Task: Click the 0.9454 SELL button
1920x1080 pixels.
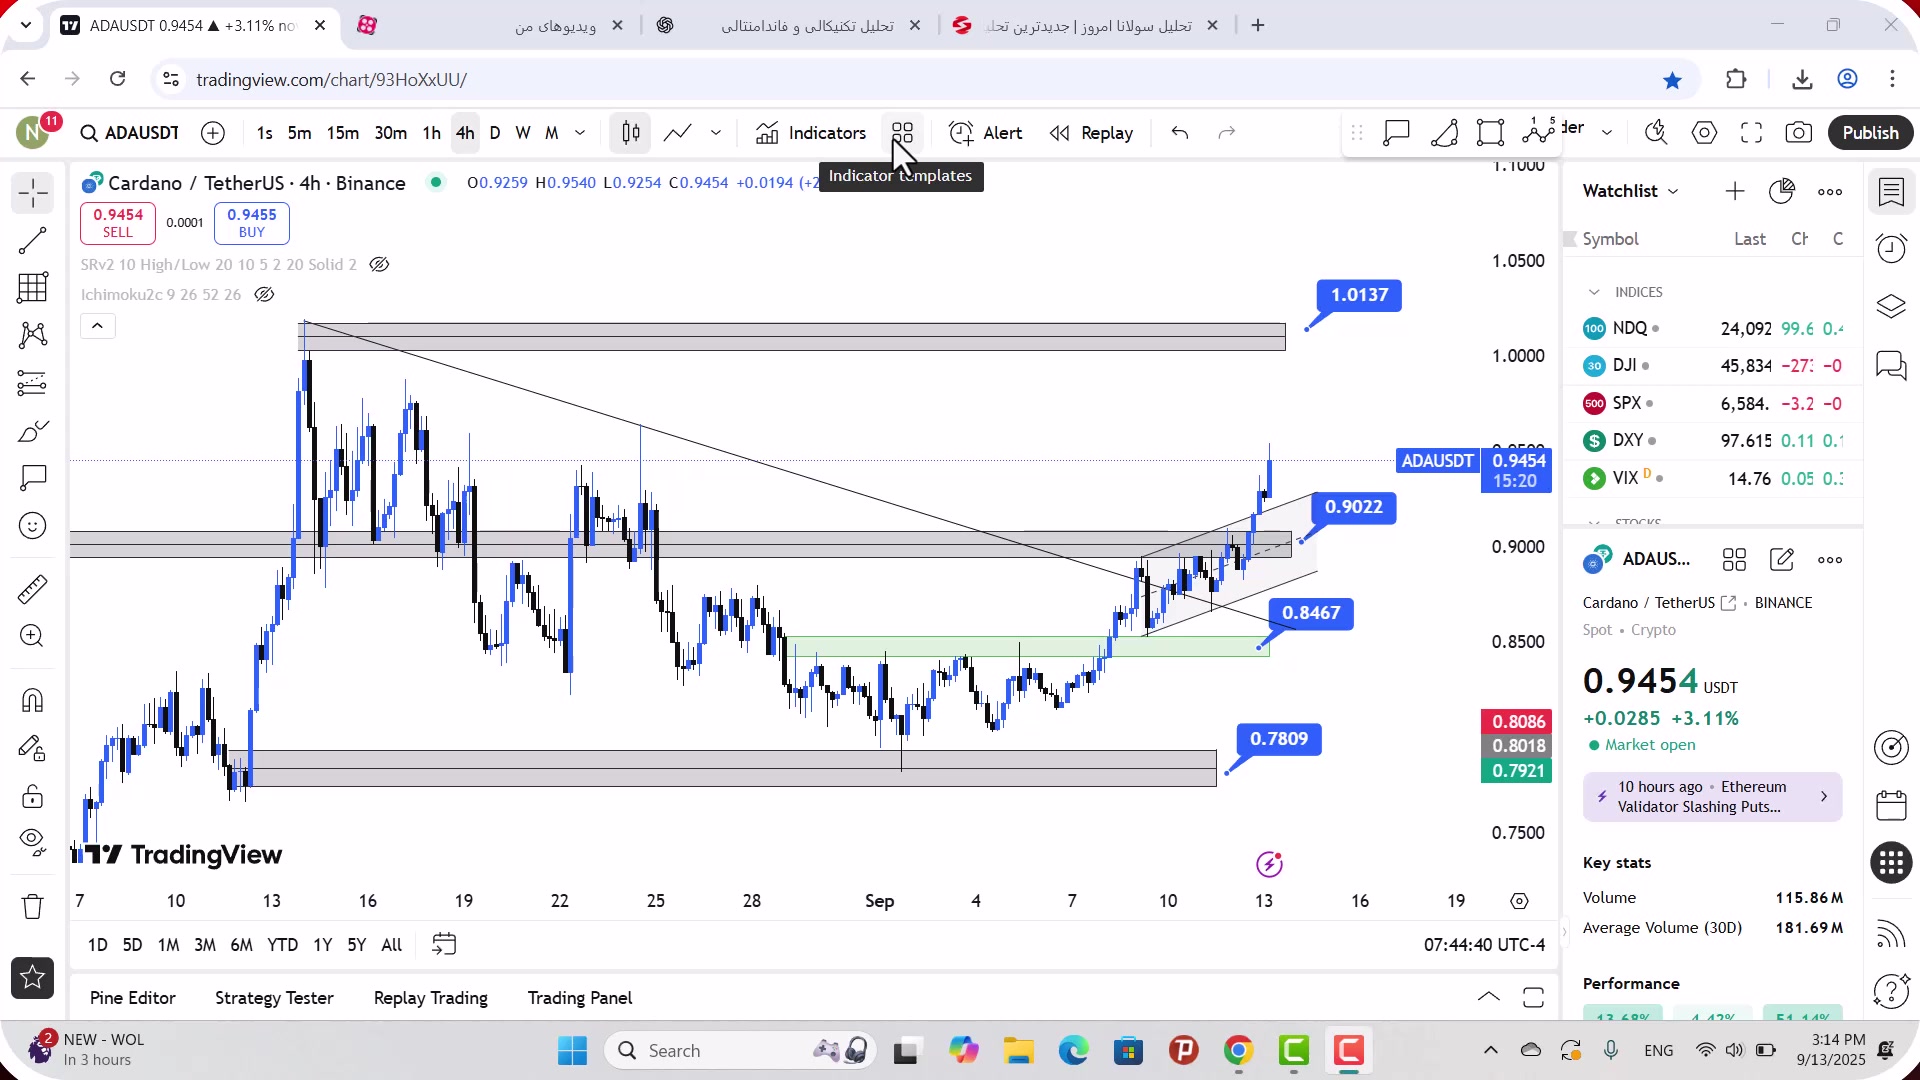Action: click(118, 223)
